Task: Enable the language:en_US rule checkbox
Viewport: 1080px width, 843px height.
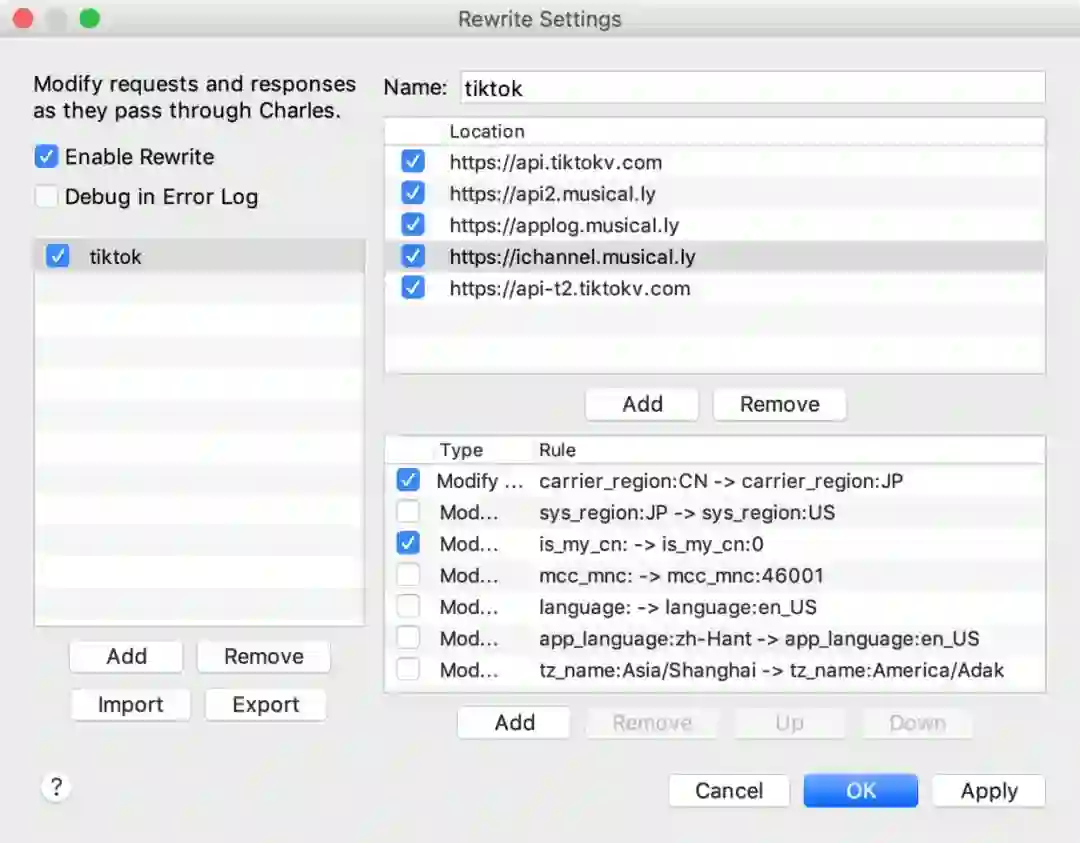Action: pos(408,606)
